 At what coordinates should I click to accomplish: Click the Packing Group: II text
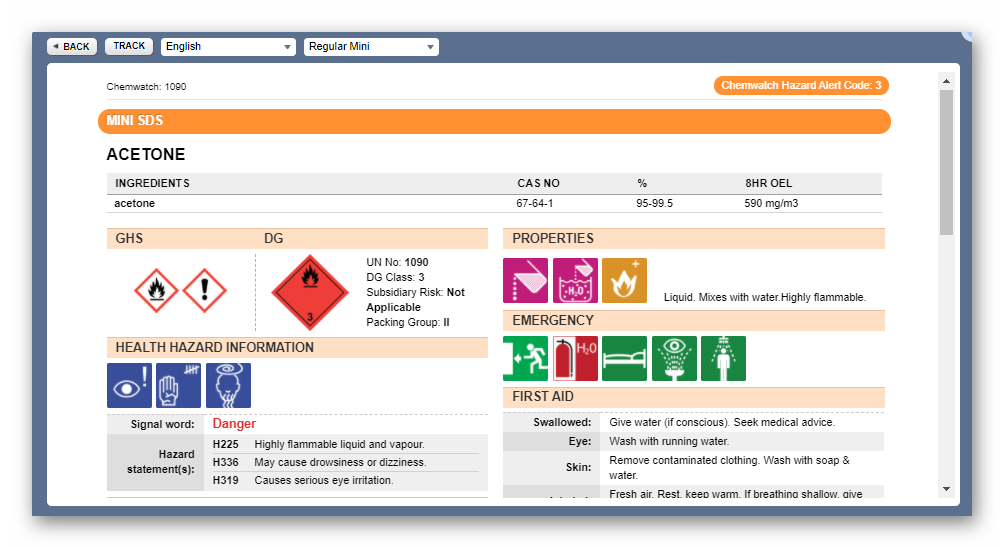408,323
